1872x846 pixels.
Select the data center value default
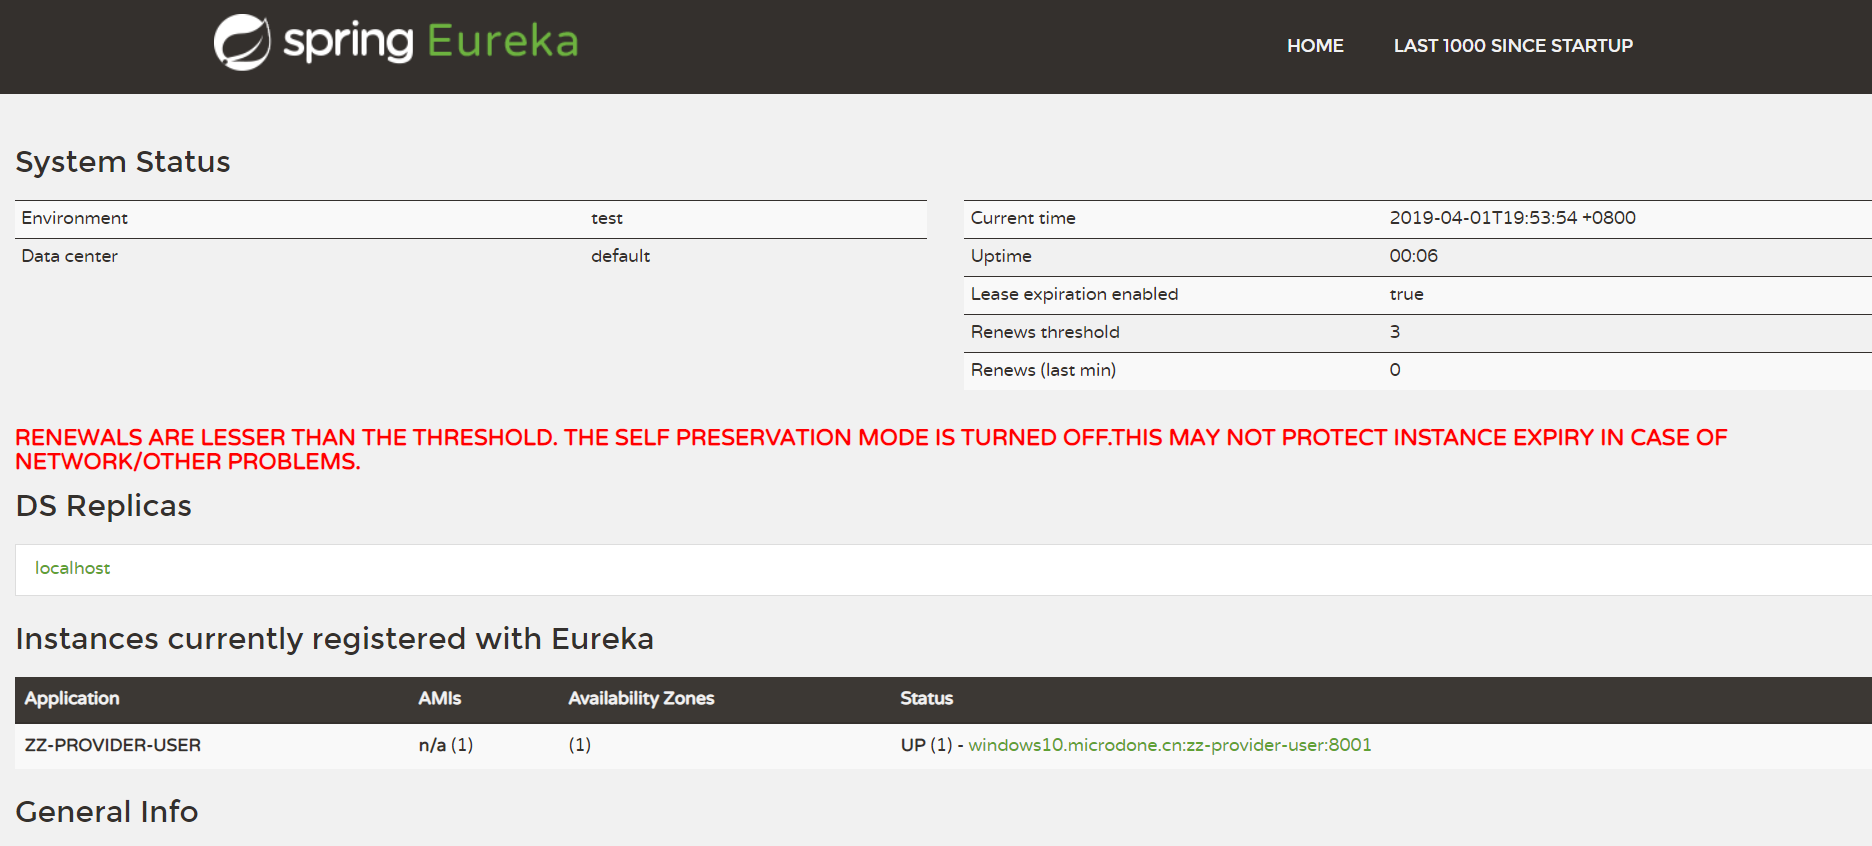620,256
